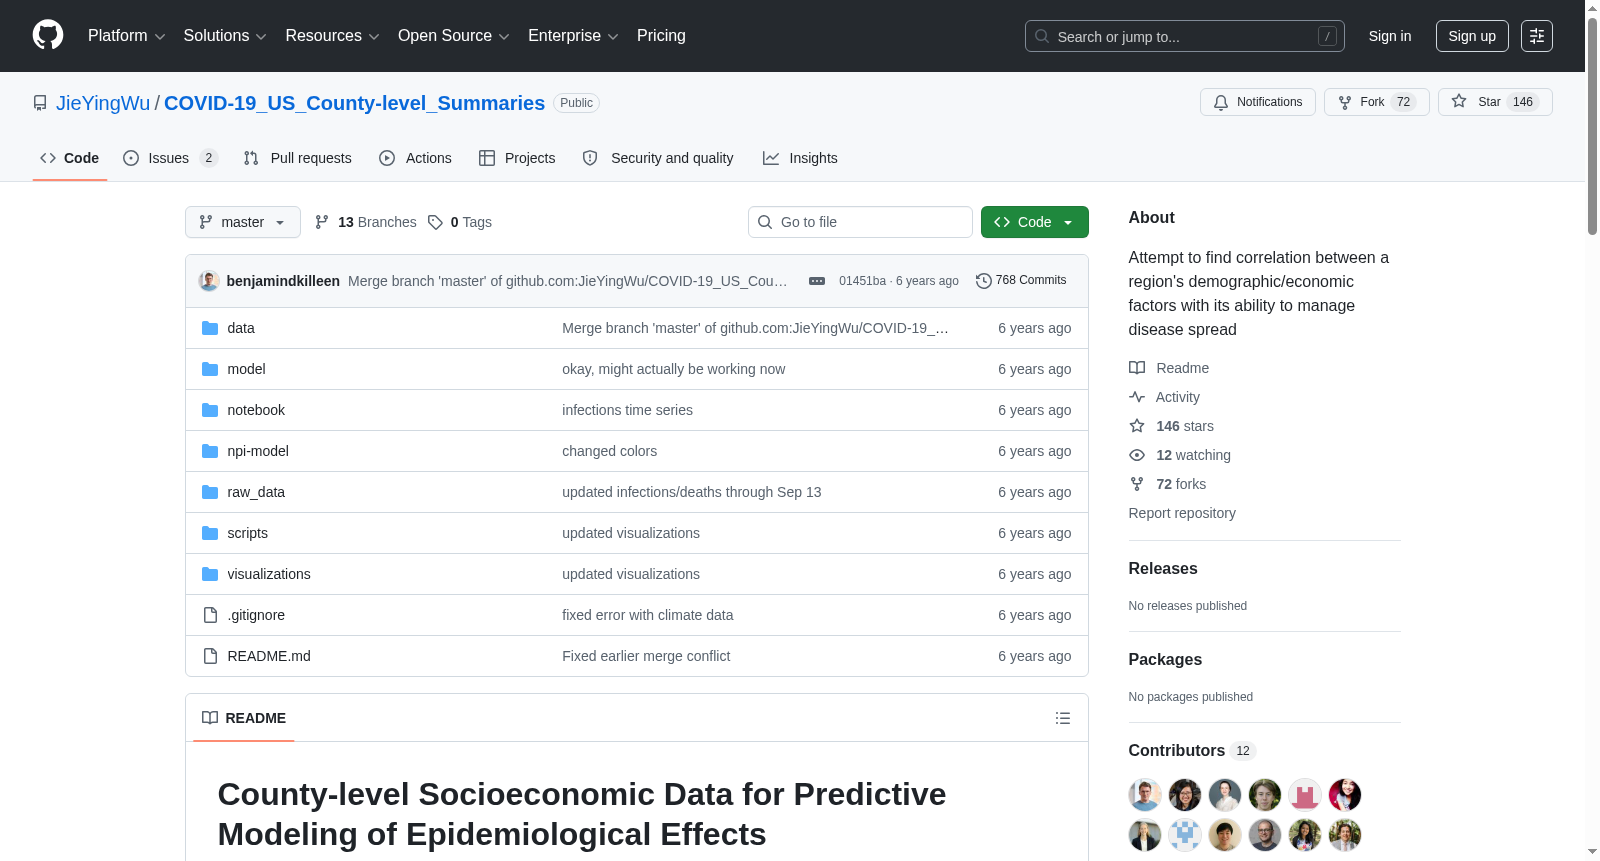Expand the Resources menu
1600x861 pixels.
(333, 36)
